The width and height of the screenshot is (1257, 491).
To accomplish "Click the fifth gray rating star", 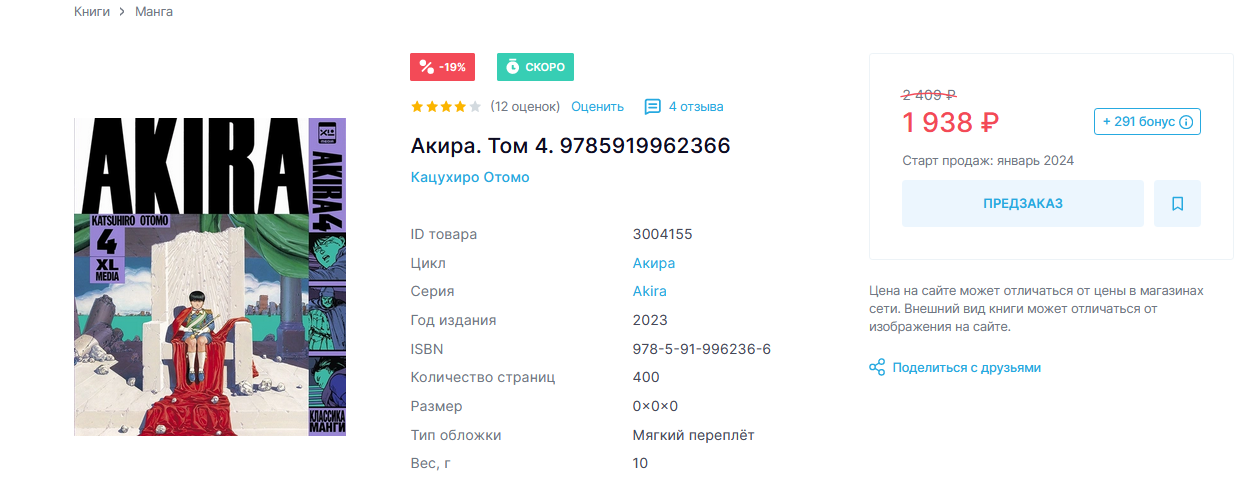I will (x=475, y=106).
